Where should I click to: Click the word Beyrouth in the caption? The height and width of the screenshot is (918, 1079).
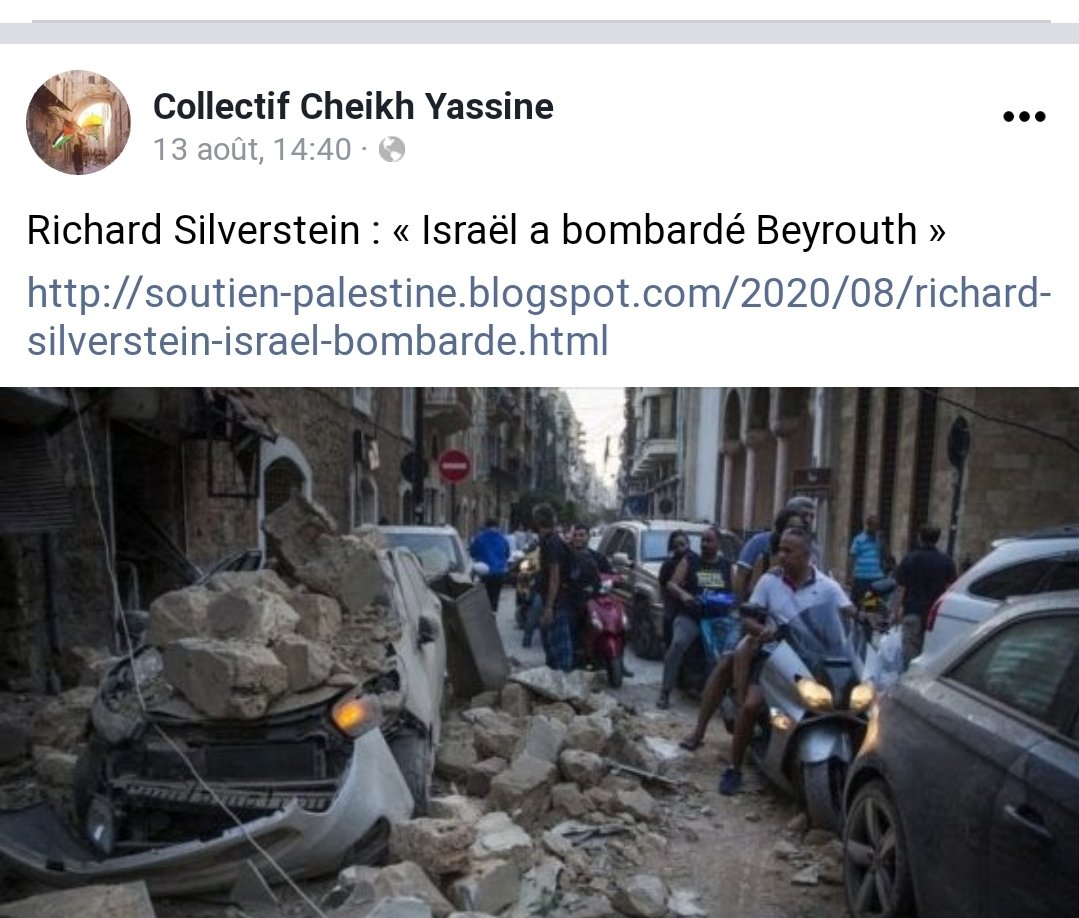tap(836, 230)
